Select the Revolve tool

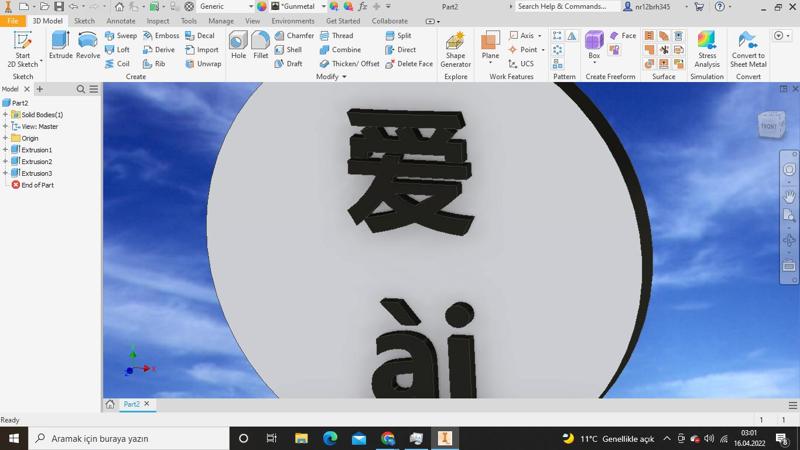pos(88,45)
